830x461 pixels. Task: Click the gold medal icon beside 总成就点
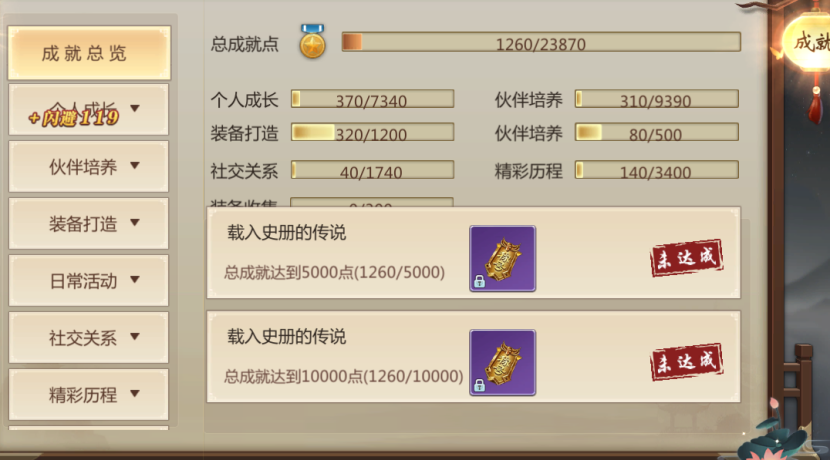(312, 42)
